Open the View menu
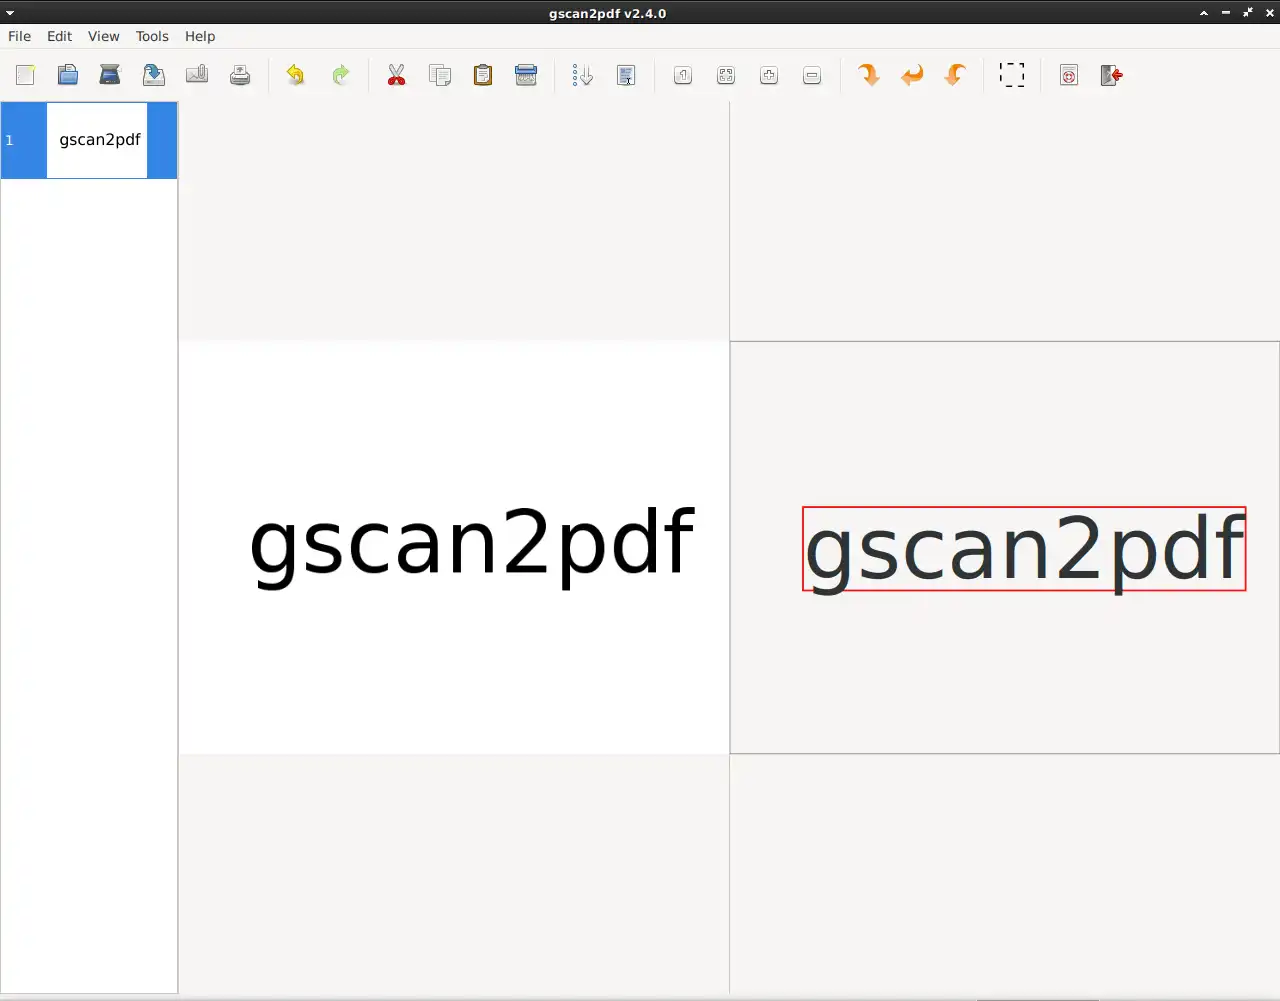The image size is (1280, 1001). tap(104, 36)
